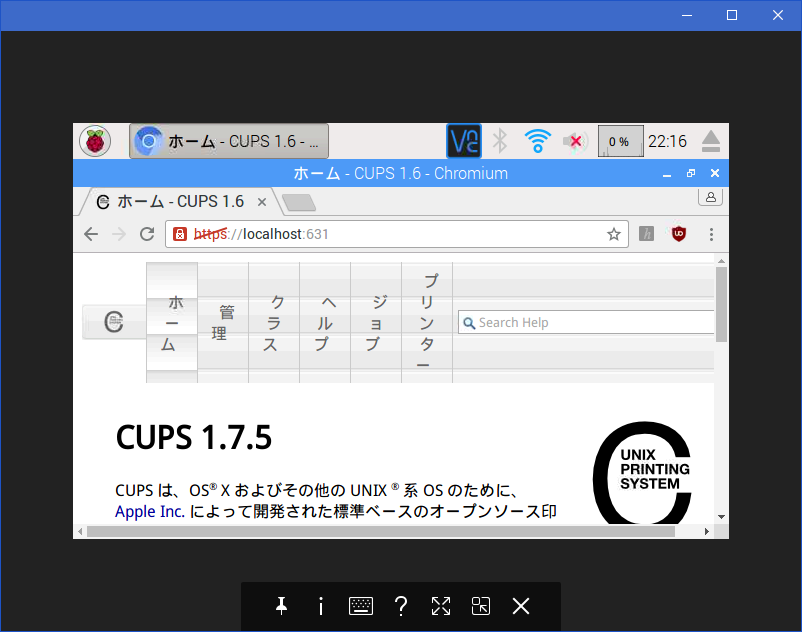Bookmark this page with the star
The width and height of the screenshot is (802, 632).
point(614,234)
